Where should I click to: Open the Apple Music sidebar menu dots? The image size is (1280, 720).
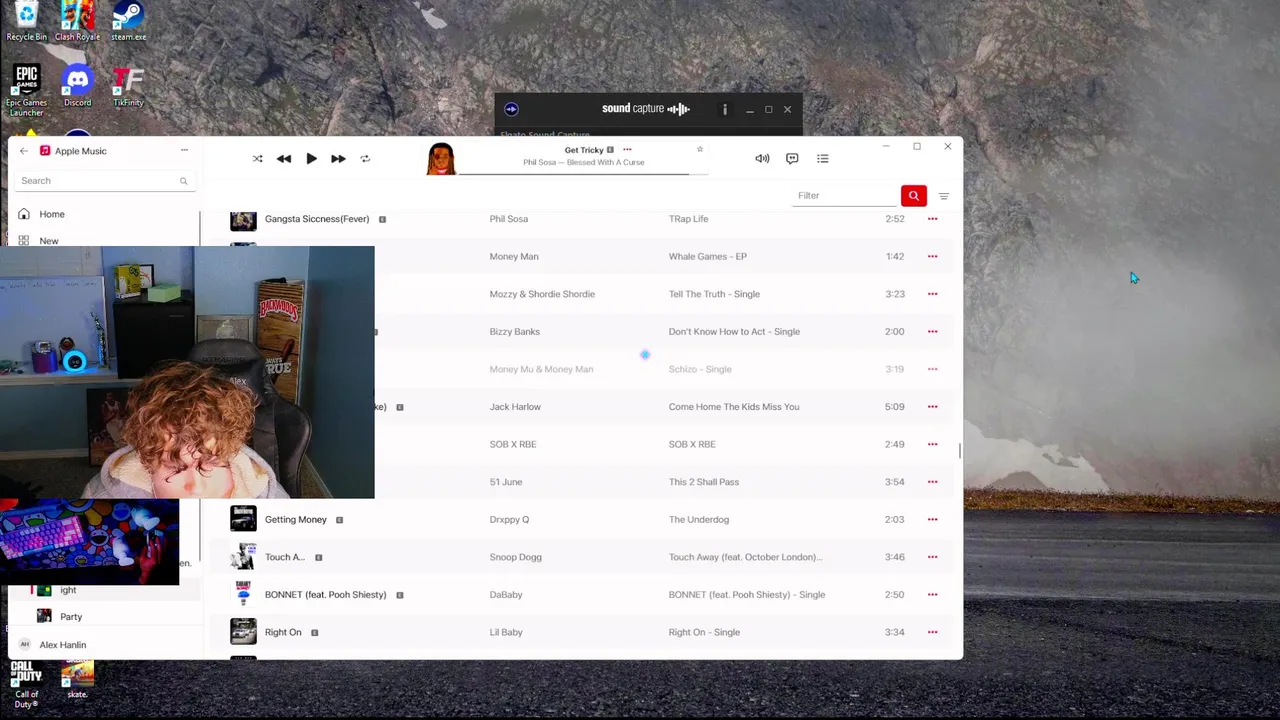pos(184,150)
